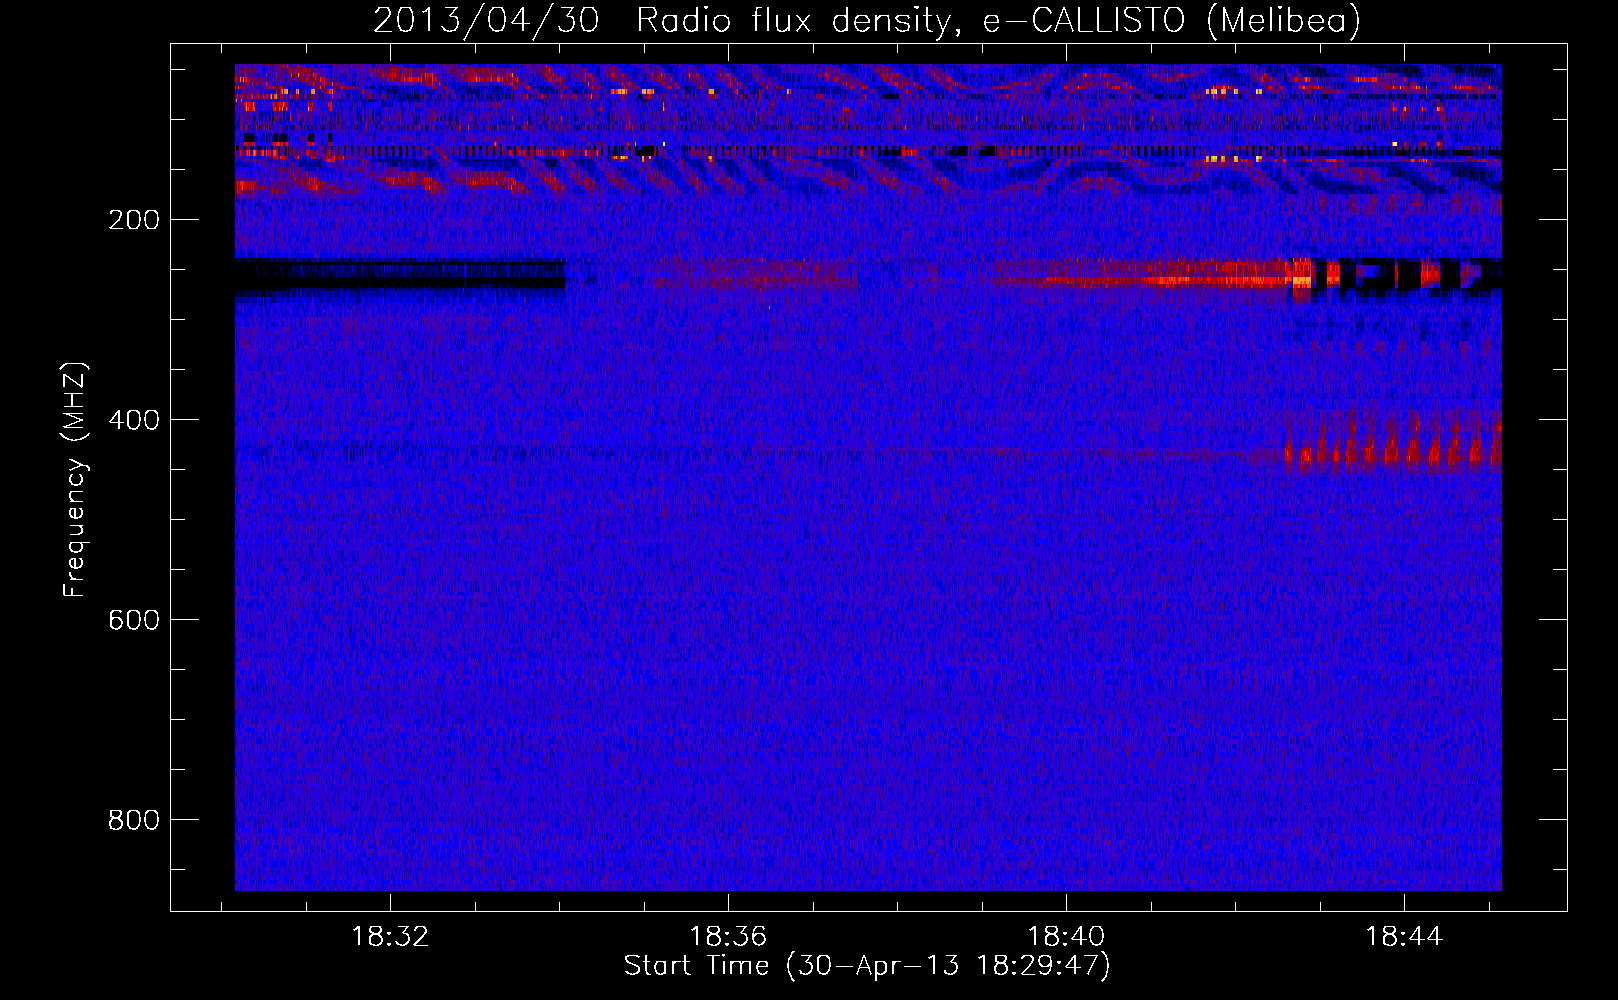This screenshot has width=1618, height=1000.
Task: Click the red pulsed burst near 430 MHz
Action: click(1393, 443)
